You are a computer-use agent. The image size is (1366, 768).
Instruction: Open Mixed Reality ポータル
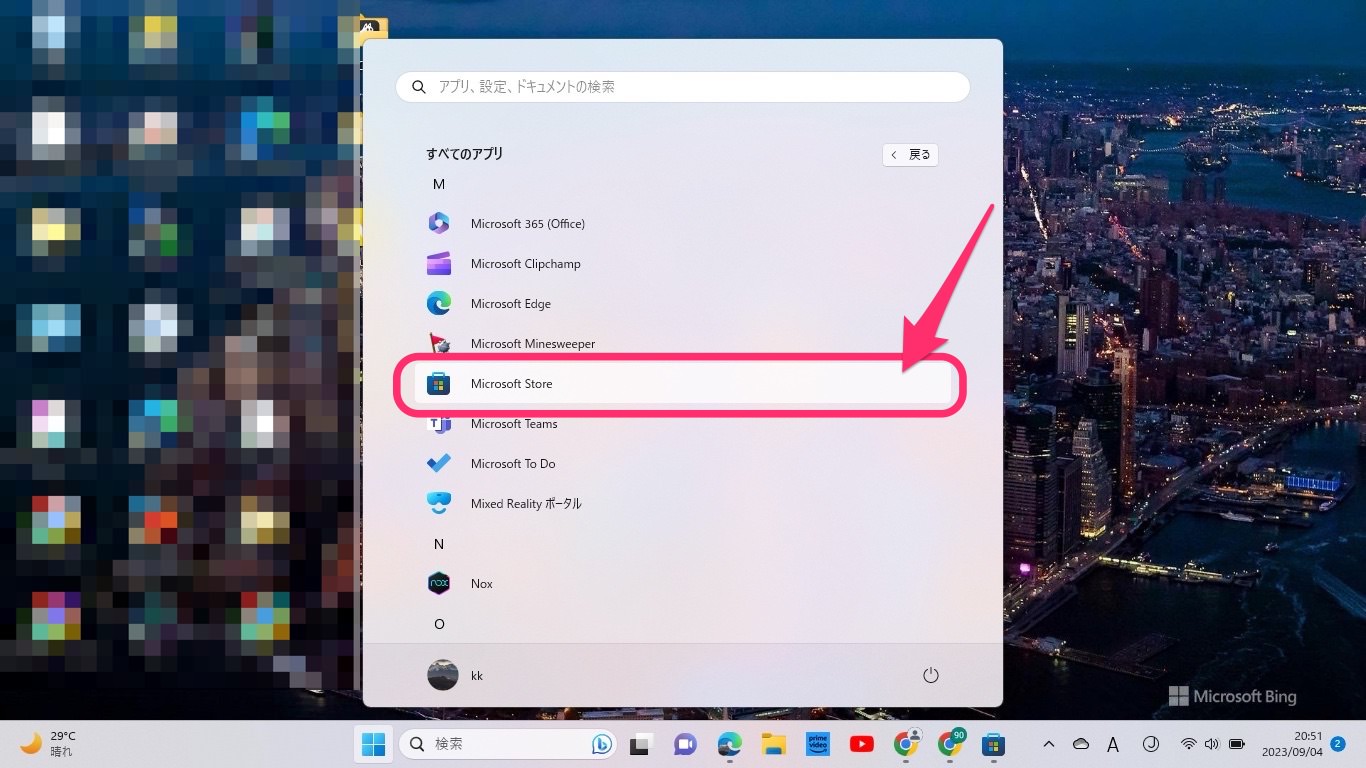[x=682, y=504]
